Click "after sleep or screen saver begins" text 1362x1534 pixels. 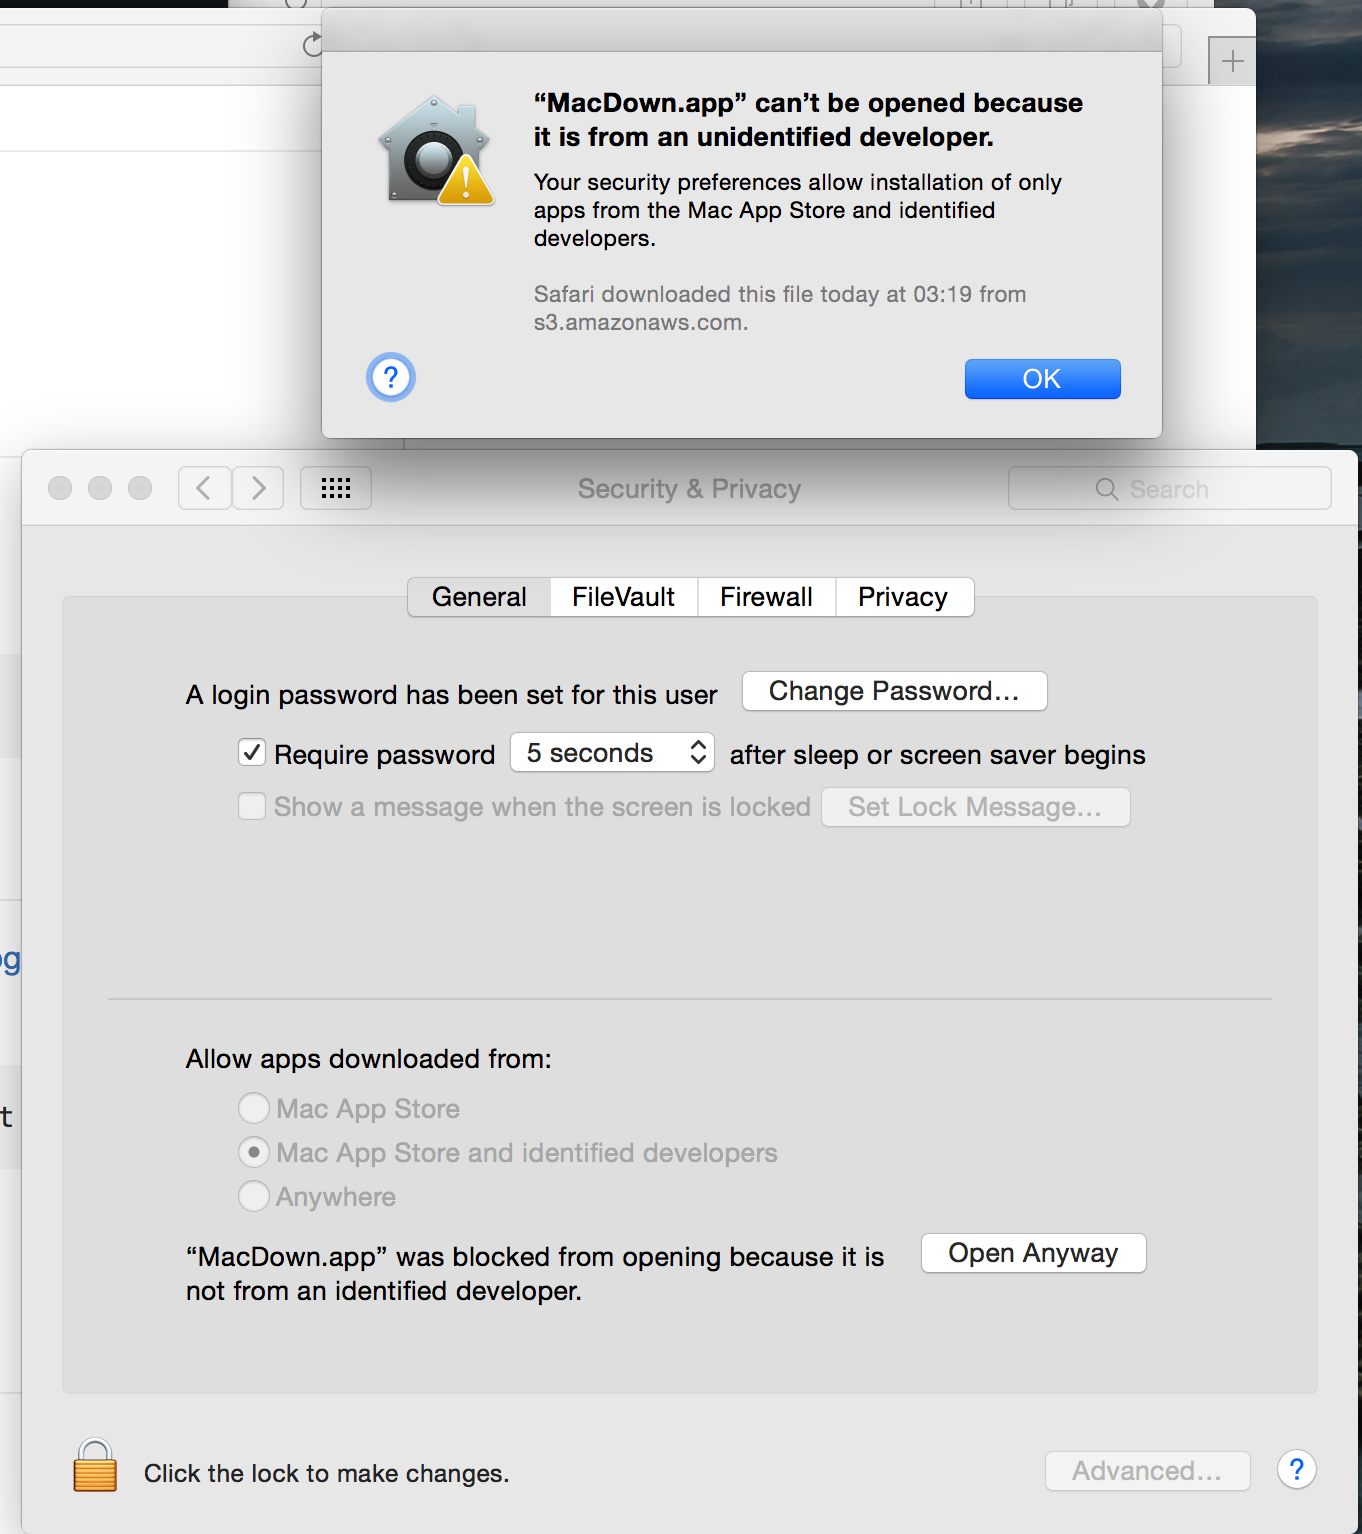(937, 755)
